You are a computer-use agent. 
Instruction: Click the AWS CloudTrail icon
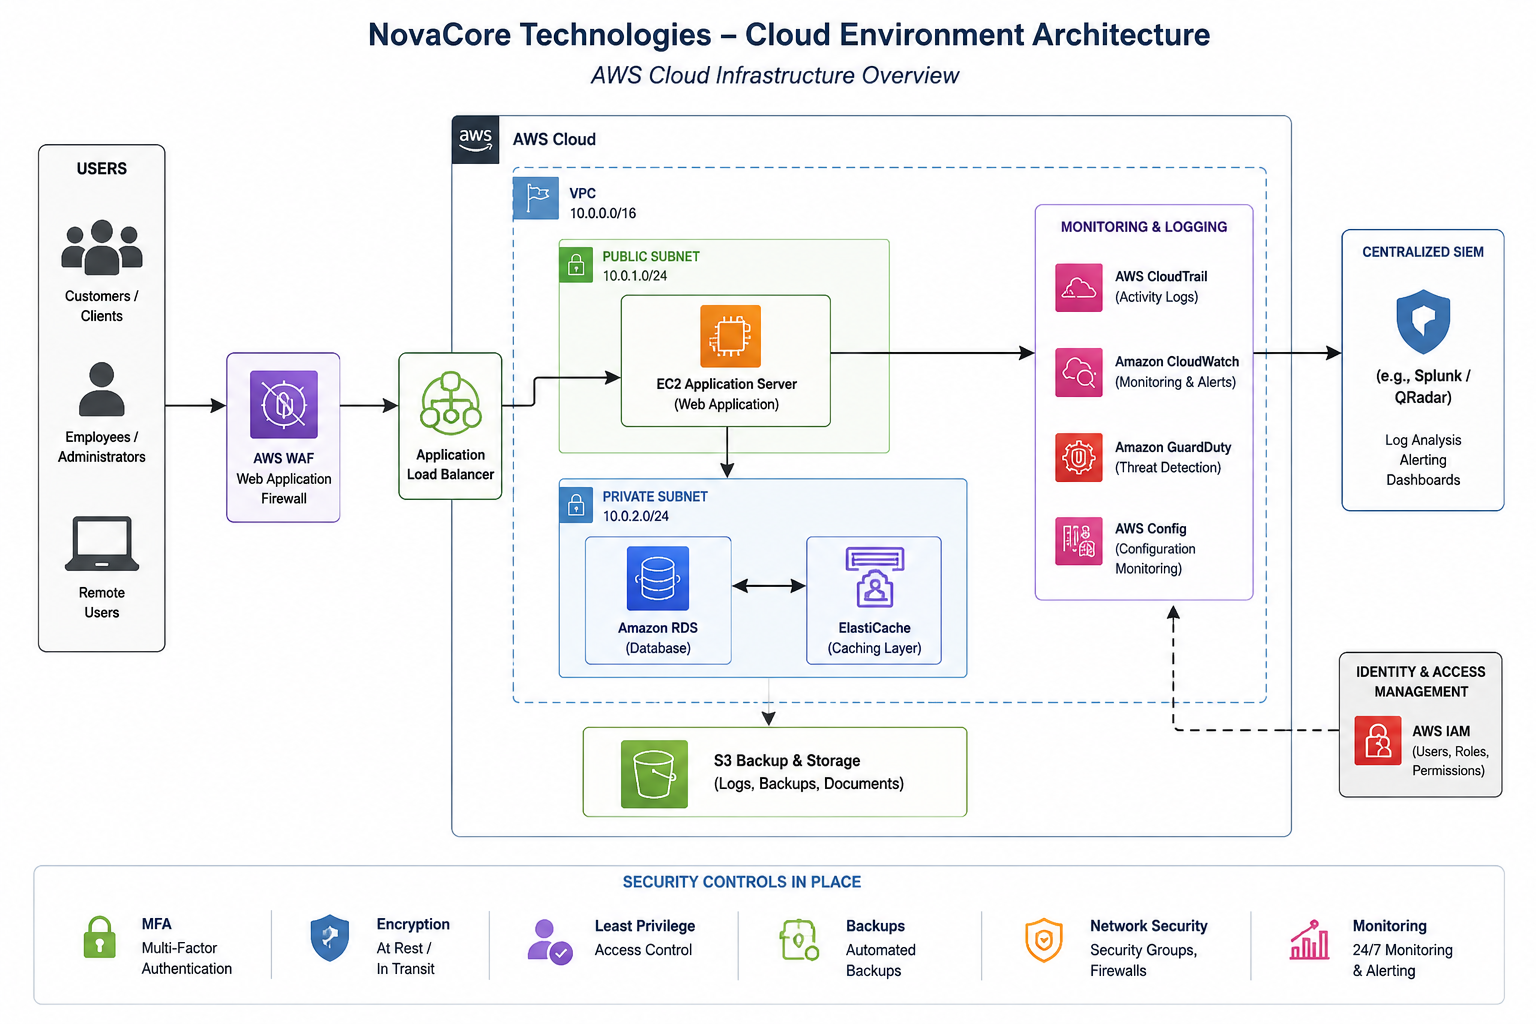(x=1079, y=287)
